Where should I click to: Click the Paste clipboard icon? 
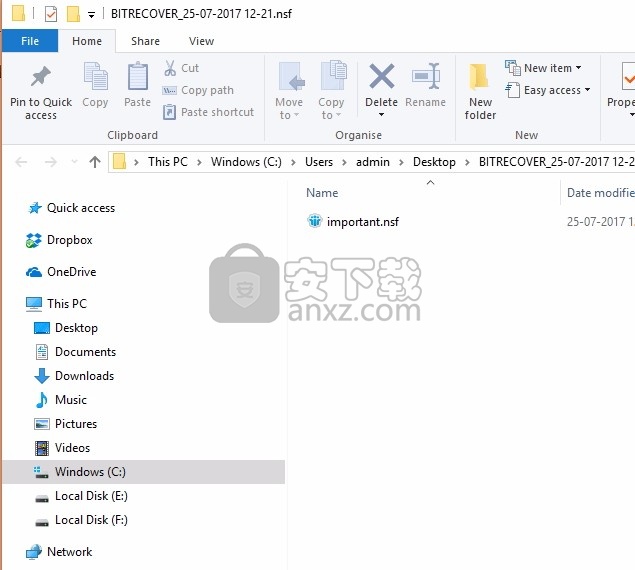138,76
